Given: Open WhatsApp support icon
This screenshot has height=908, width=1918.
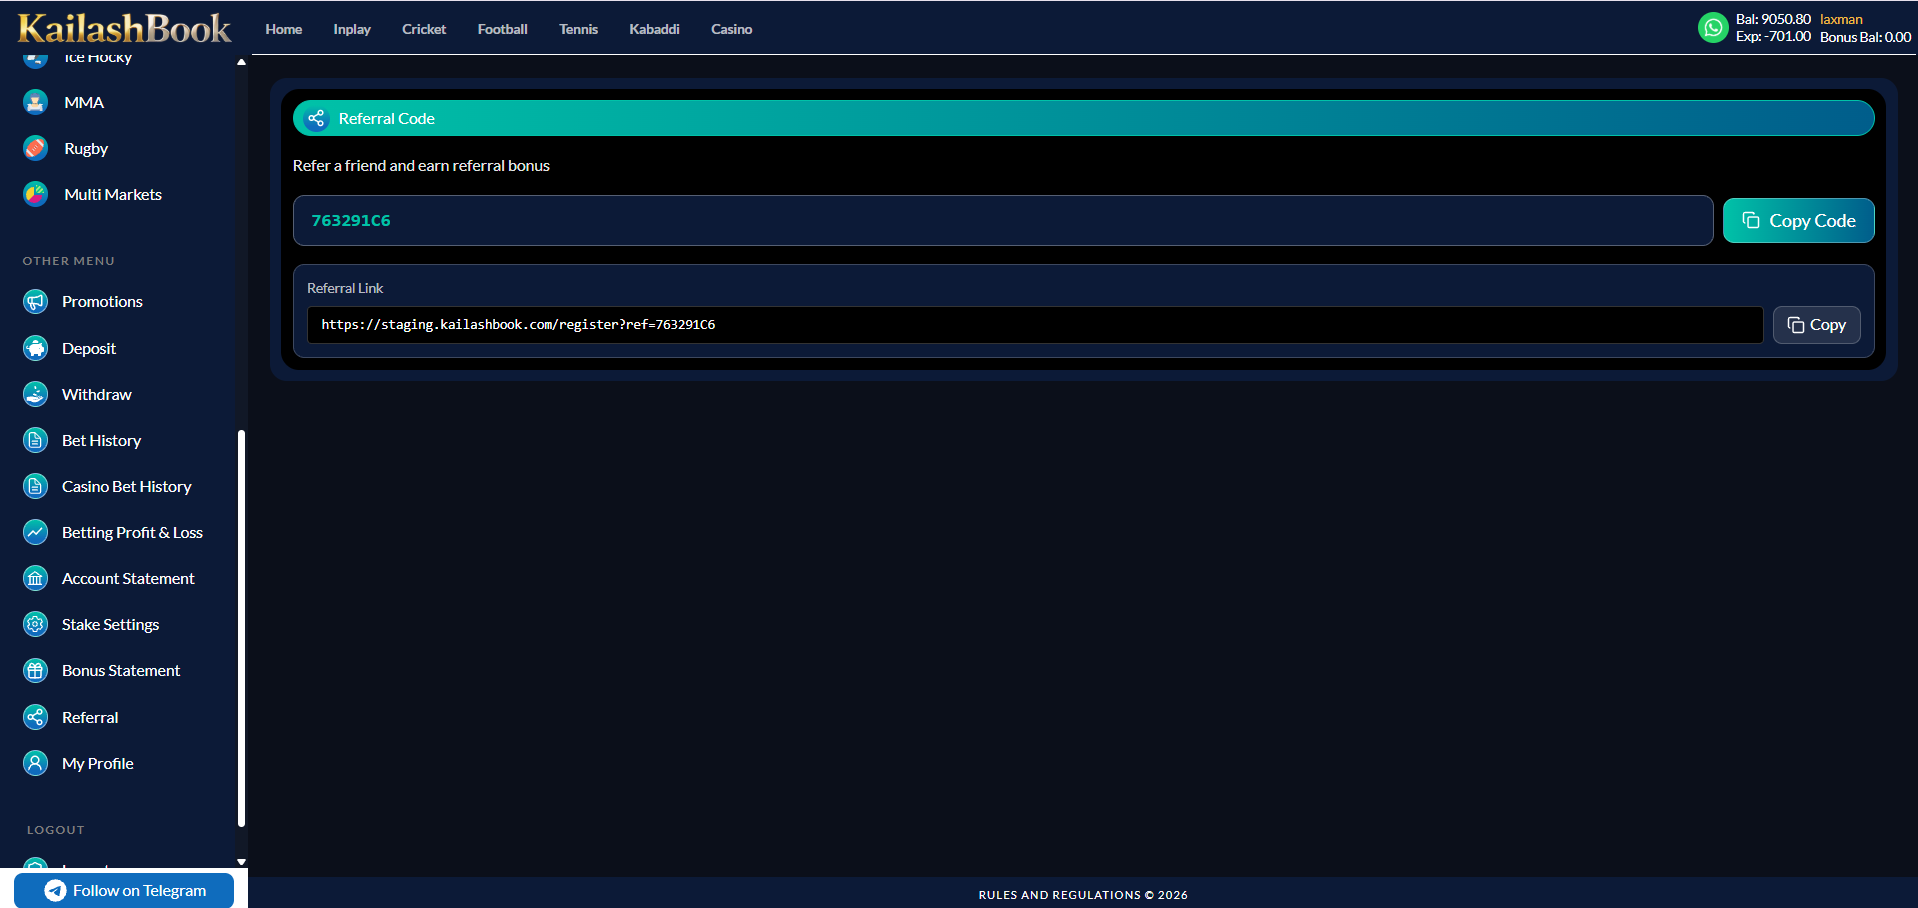Looking at the screenshot, I should [x=1713, y=27].
